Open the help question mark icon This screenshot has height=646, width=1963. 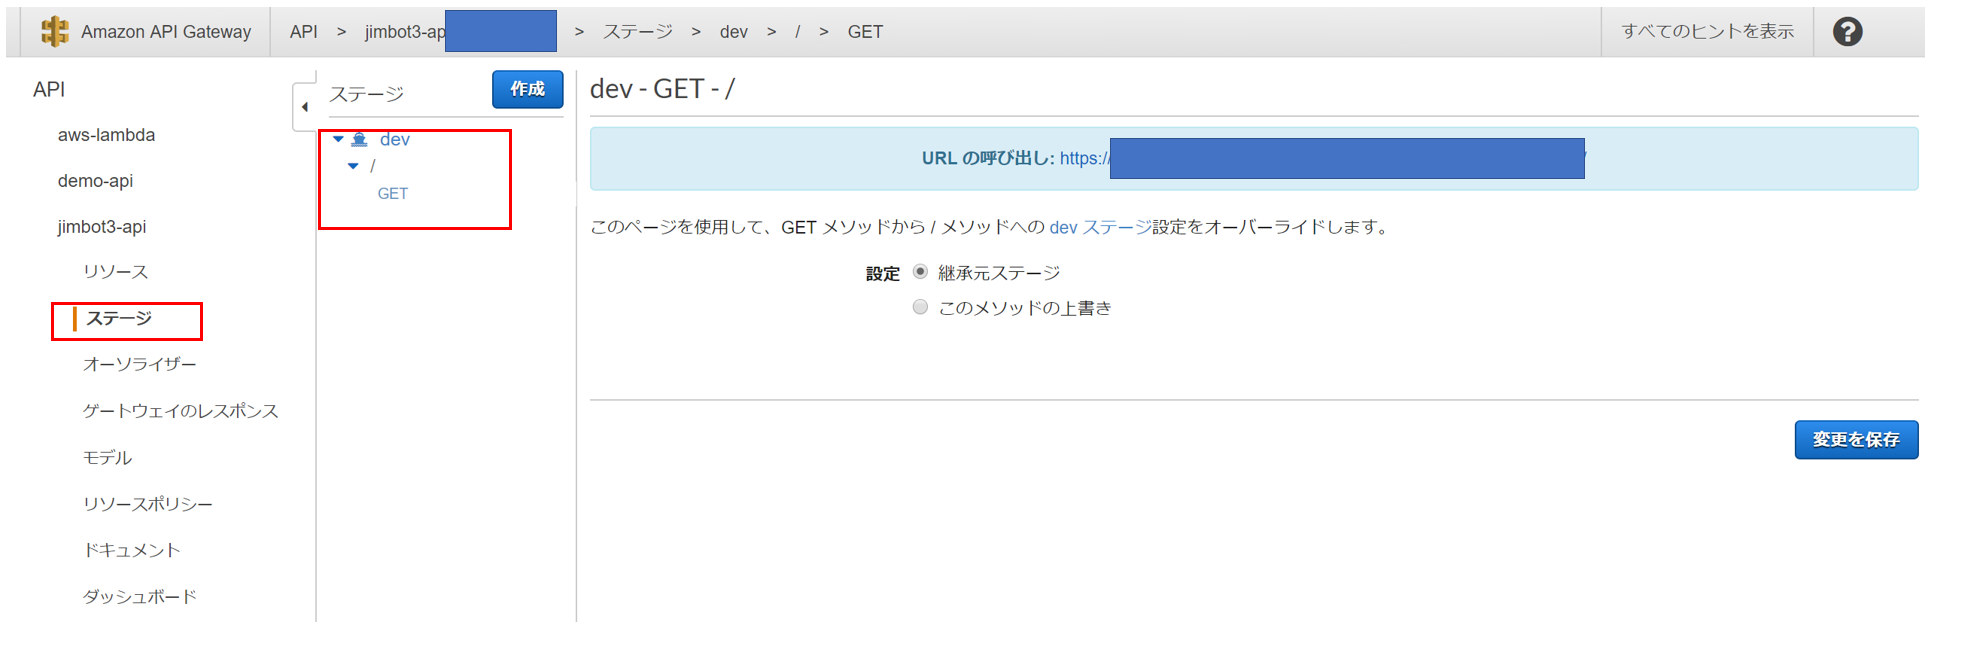point(1847,32)
